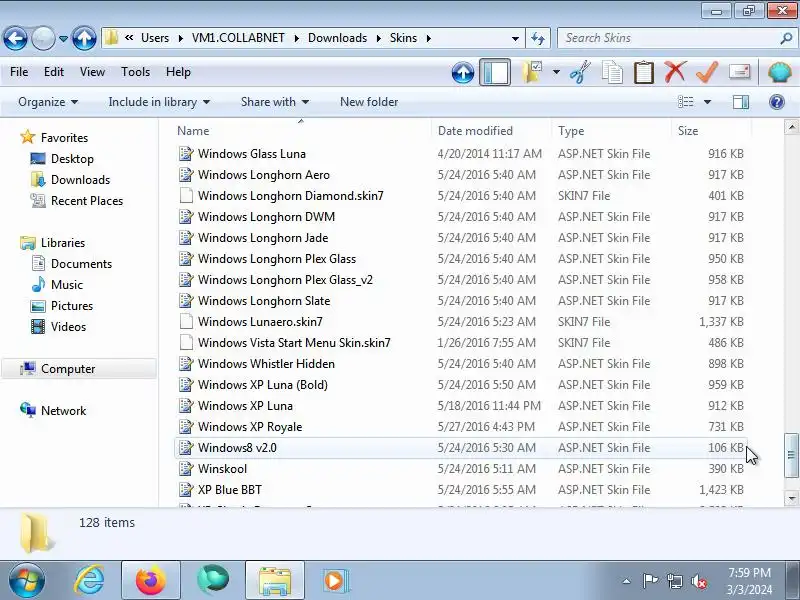Screen dimensions: 800x600
Task: Open the Organize dropdown
Action: pos(48,102)
